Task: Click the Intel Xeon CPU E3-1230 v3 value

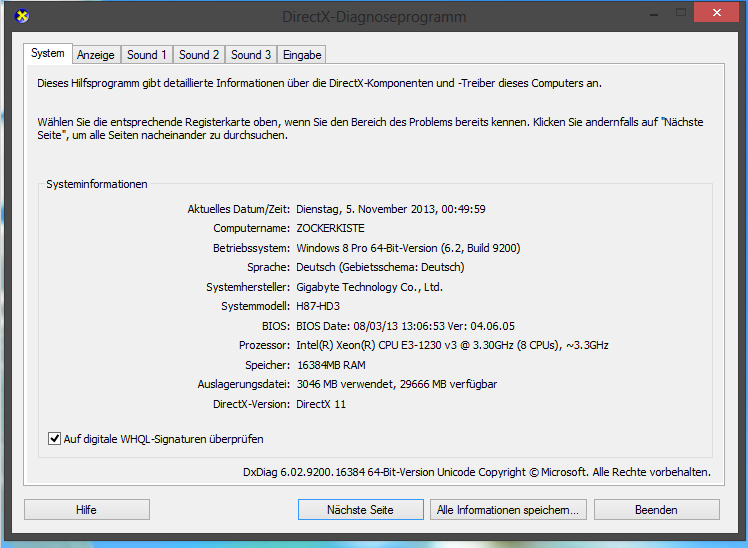Action: coord(452,345)
